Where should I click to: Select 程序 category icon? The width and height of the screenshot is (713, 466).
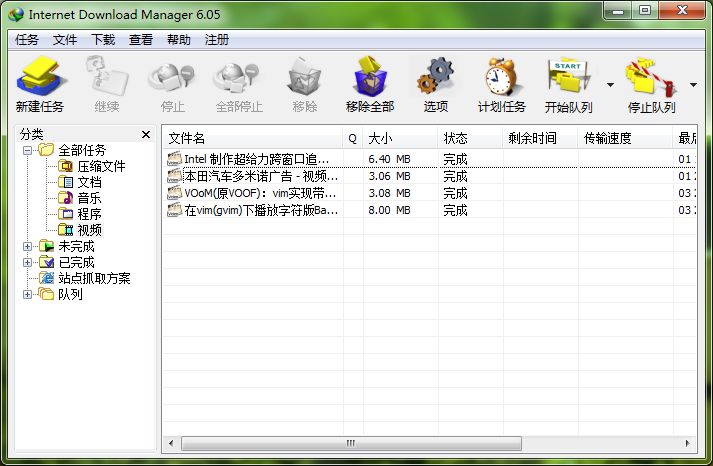coord(65,214)
